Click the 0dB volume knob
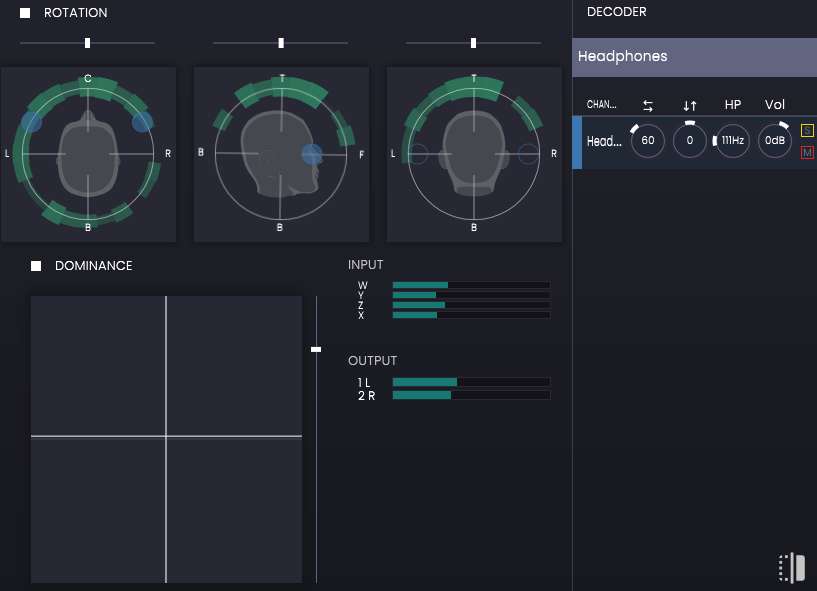 [774, 141]
